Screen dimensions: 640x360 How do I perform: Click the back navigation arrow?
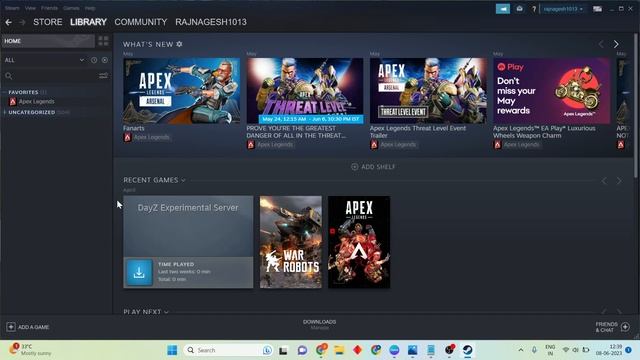[9, 22]
